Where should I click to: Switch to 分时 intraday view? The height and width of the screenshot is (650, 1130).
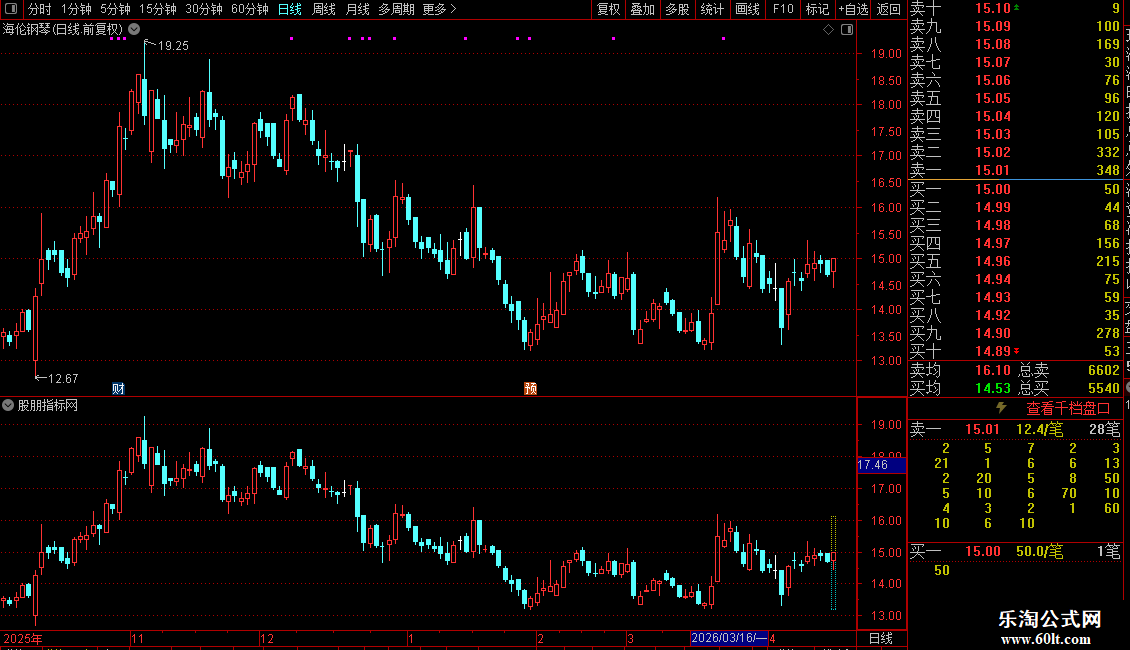click(x=40, y=9)
